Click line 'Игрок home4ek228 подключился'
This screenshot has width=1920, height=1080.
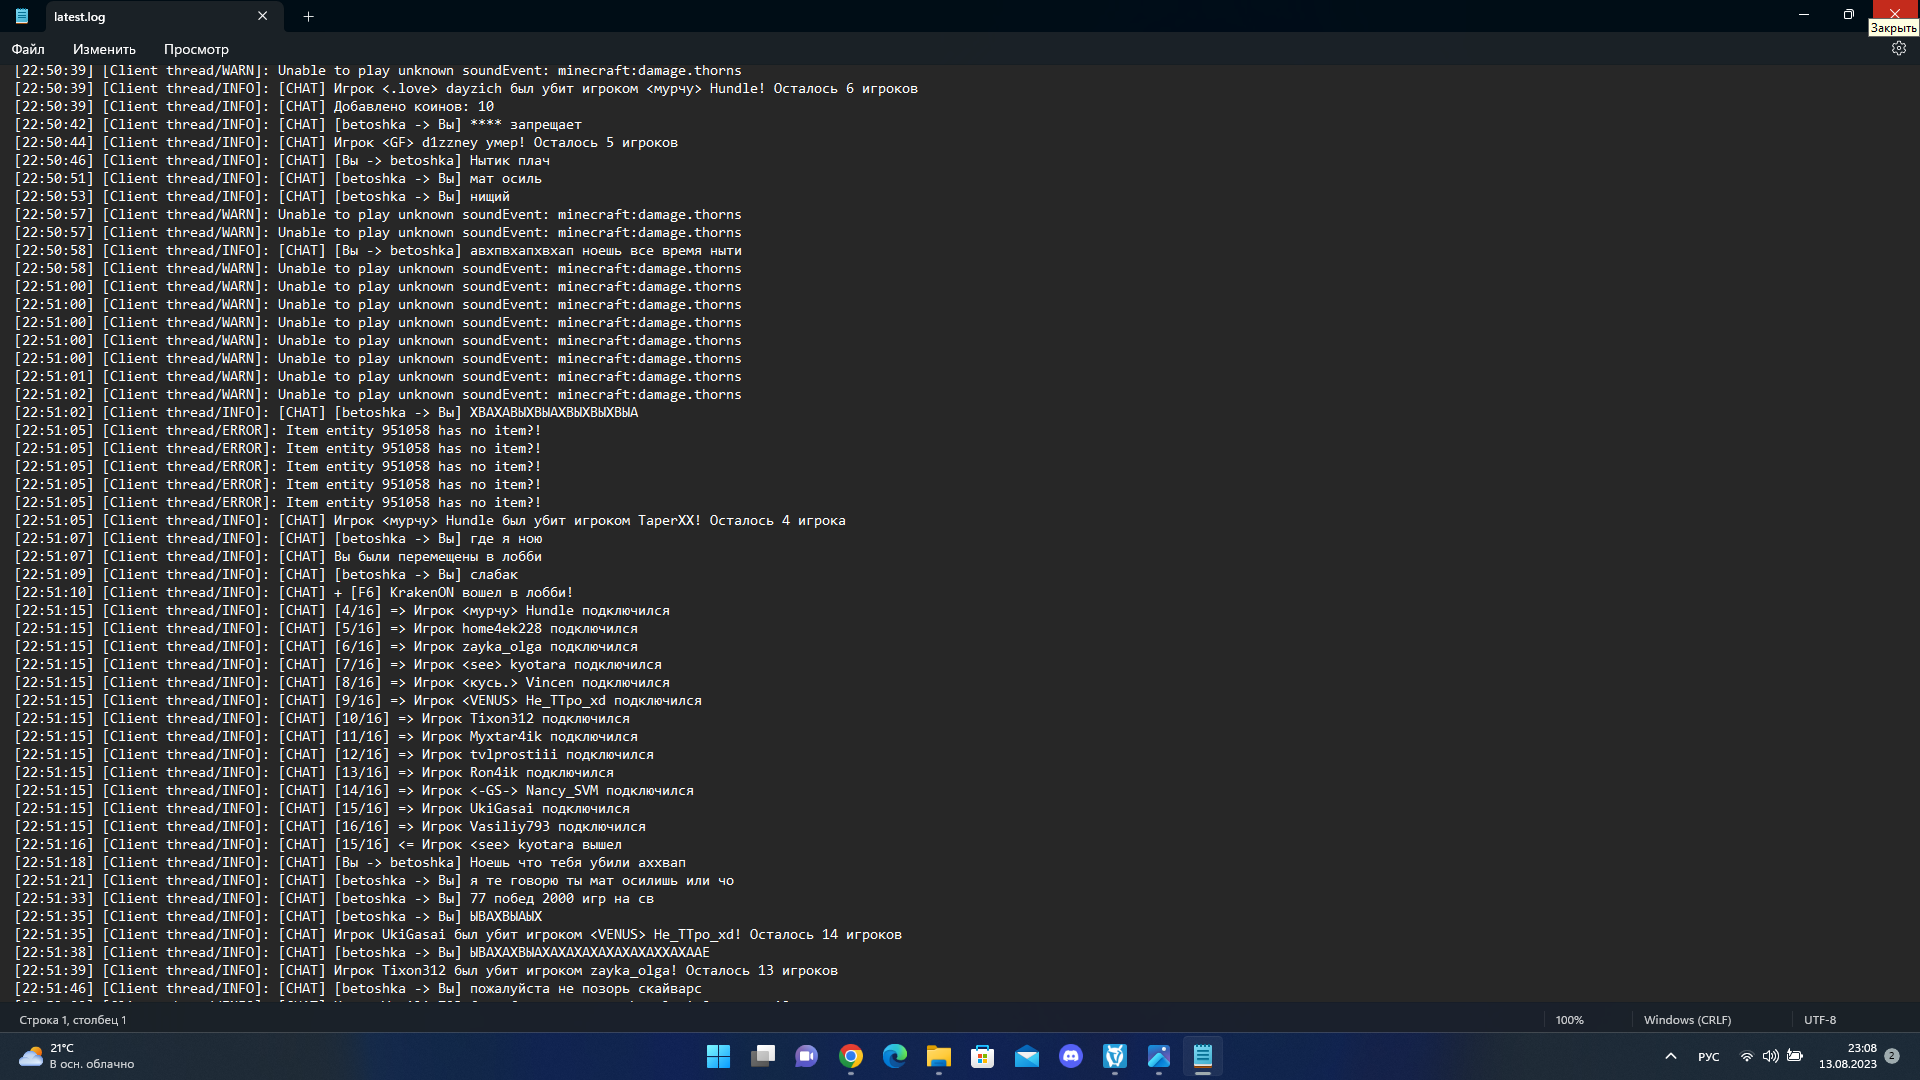pyautogui.click(x=326, y=629)
